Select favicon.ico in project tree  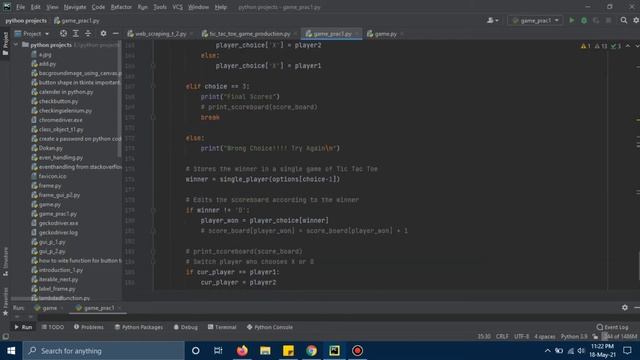(x=52, y=176)
